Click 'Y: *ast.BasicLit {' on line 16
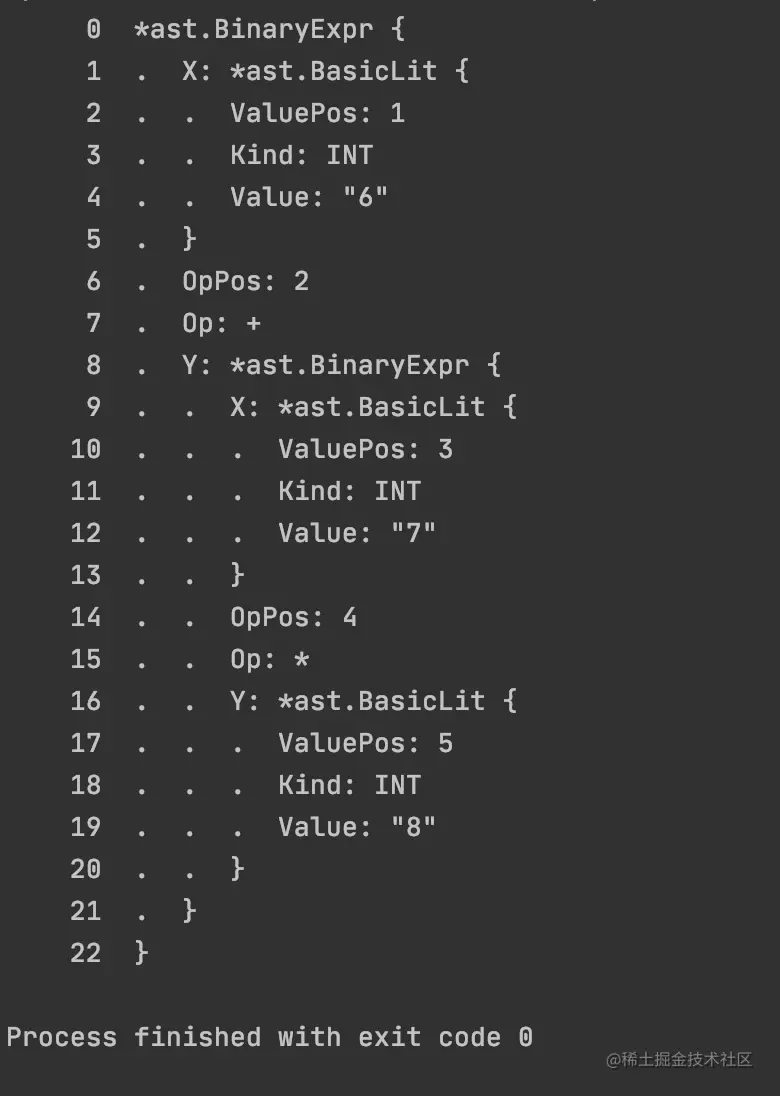780x1096 pixels. point(373,700)
